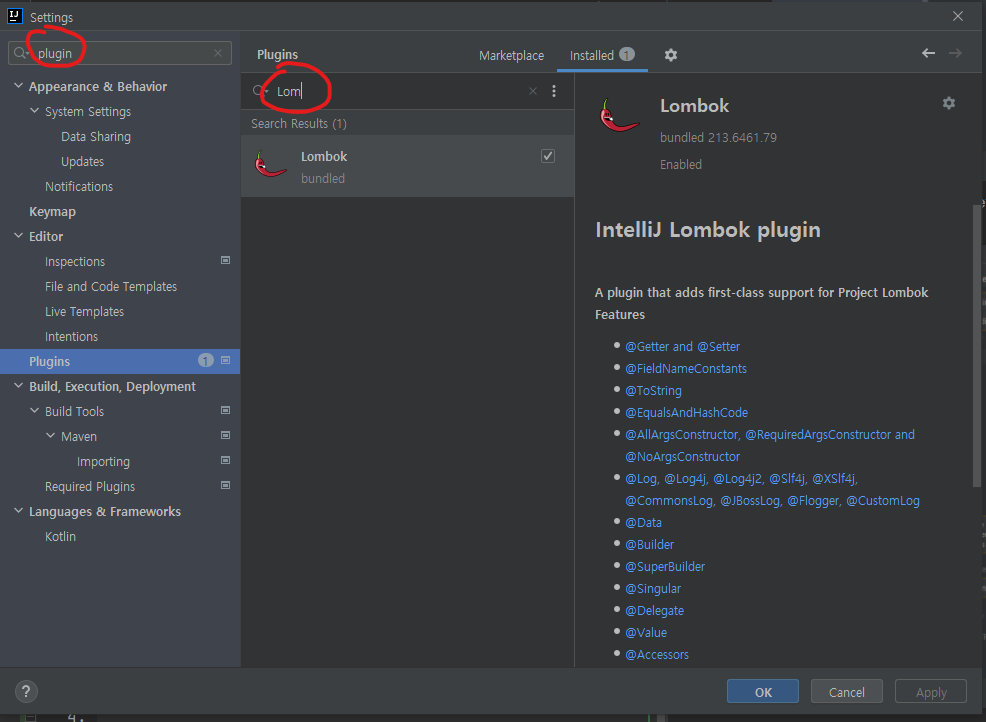Viewport: 986px width, 722px height.
Task: Click project-level icon next to Inspections
Action: pyautogui.click(x=225, y=260)
